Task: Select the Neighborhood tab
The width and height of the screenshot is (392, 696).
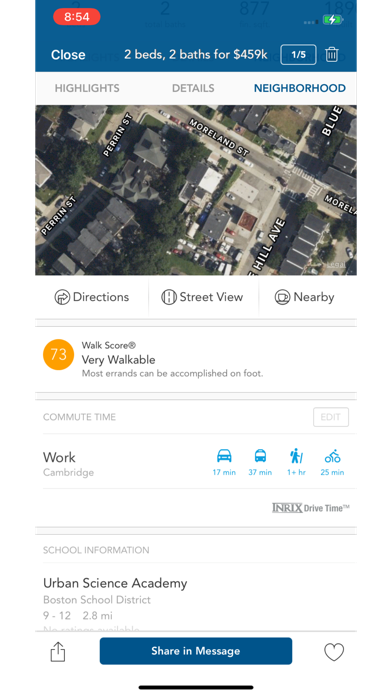Action: click(x=300, y=88)
